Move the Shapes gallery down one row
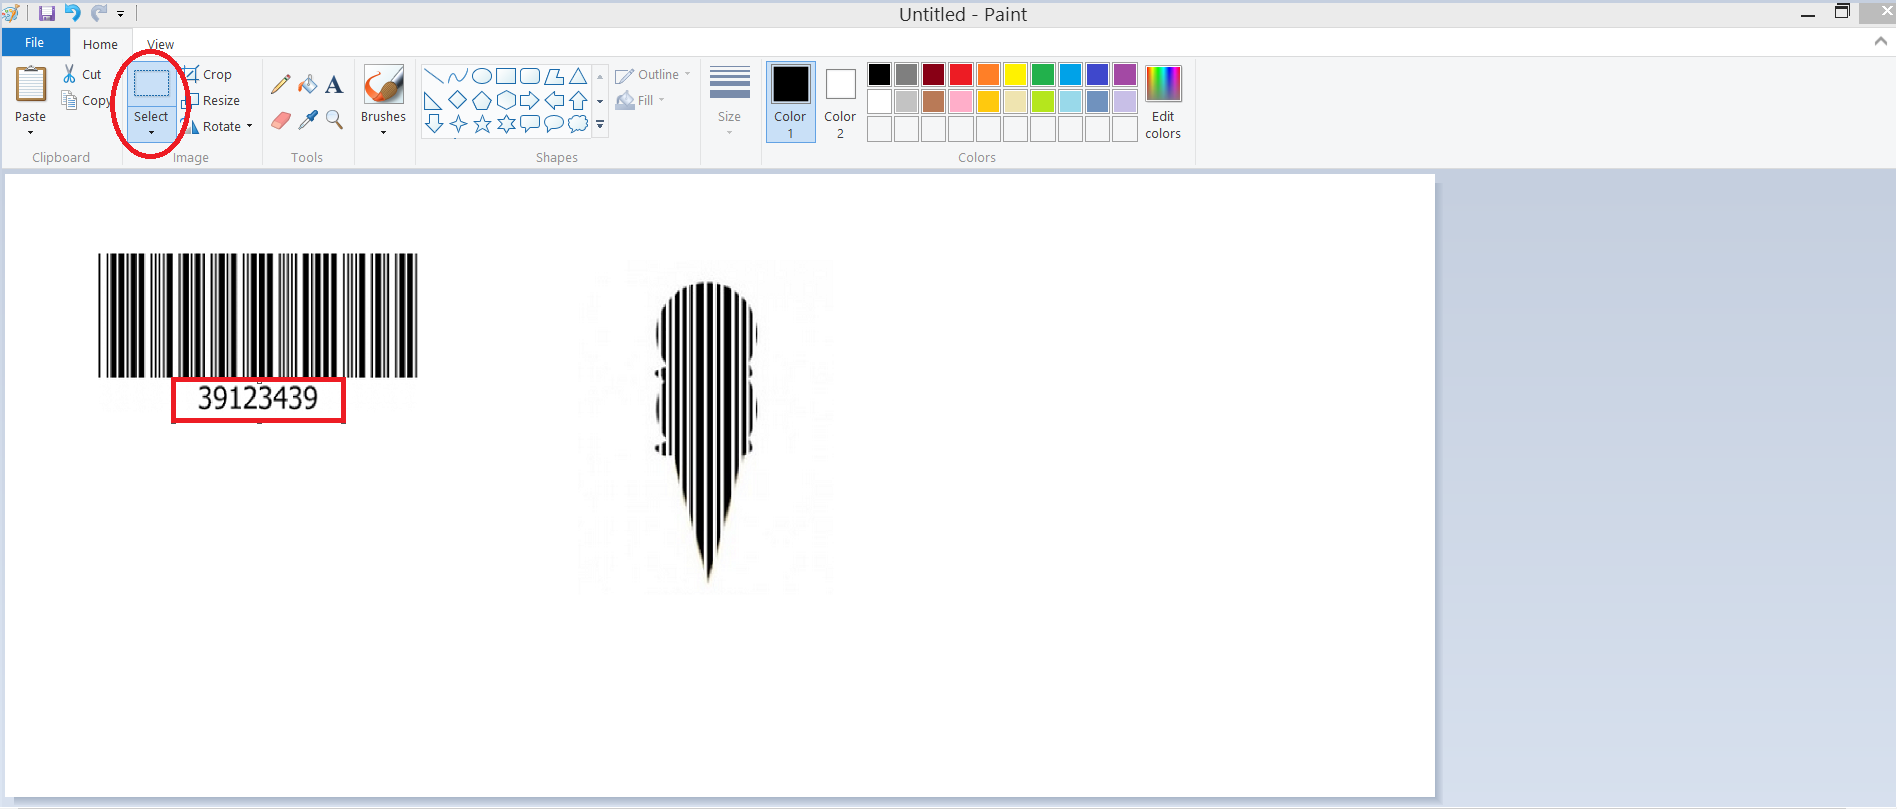Image resolution: width=1897 pixels, height=809 pixels. pos(600,101)
